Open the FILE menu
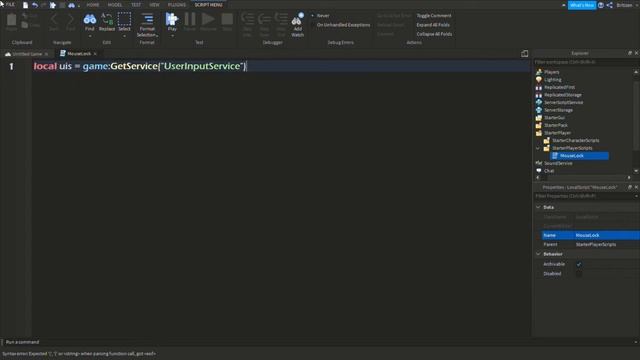Image resolution: width=640 pixels, height=360 pixels. coord(10,4)
